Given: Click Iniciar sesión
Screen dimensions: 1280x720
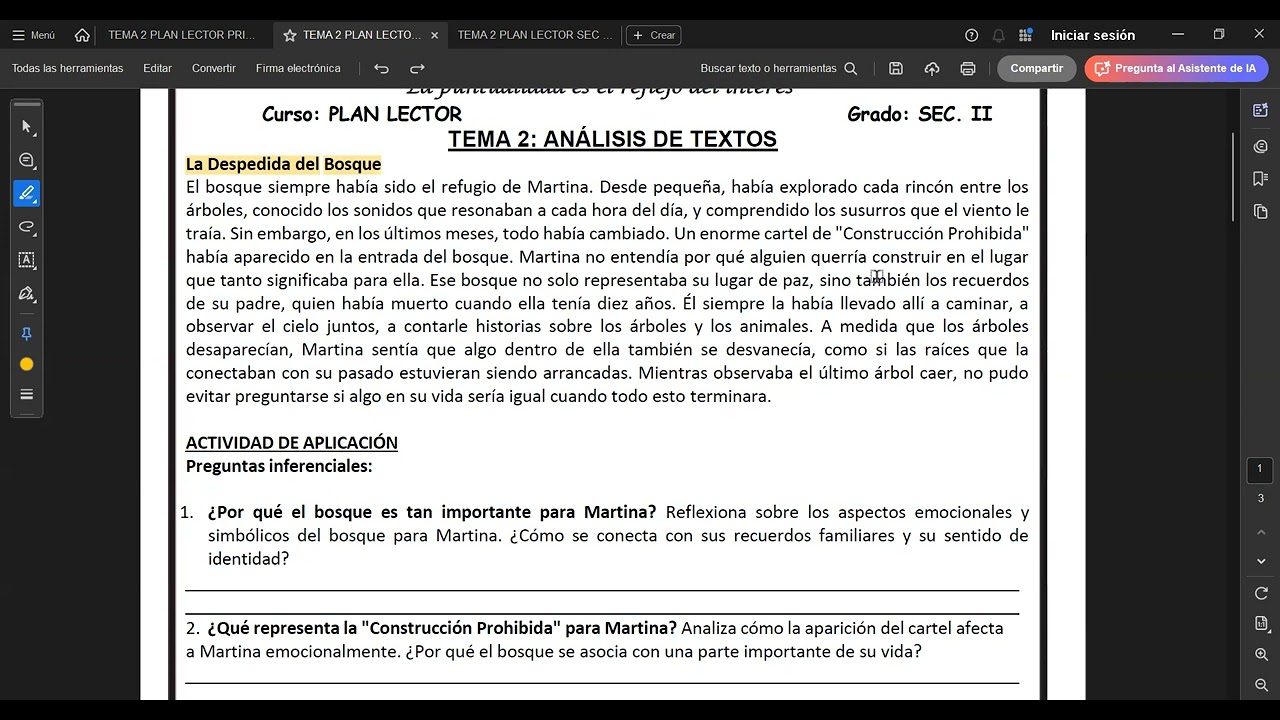Looking at the screenshot, I should (1093, 35).
